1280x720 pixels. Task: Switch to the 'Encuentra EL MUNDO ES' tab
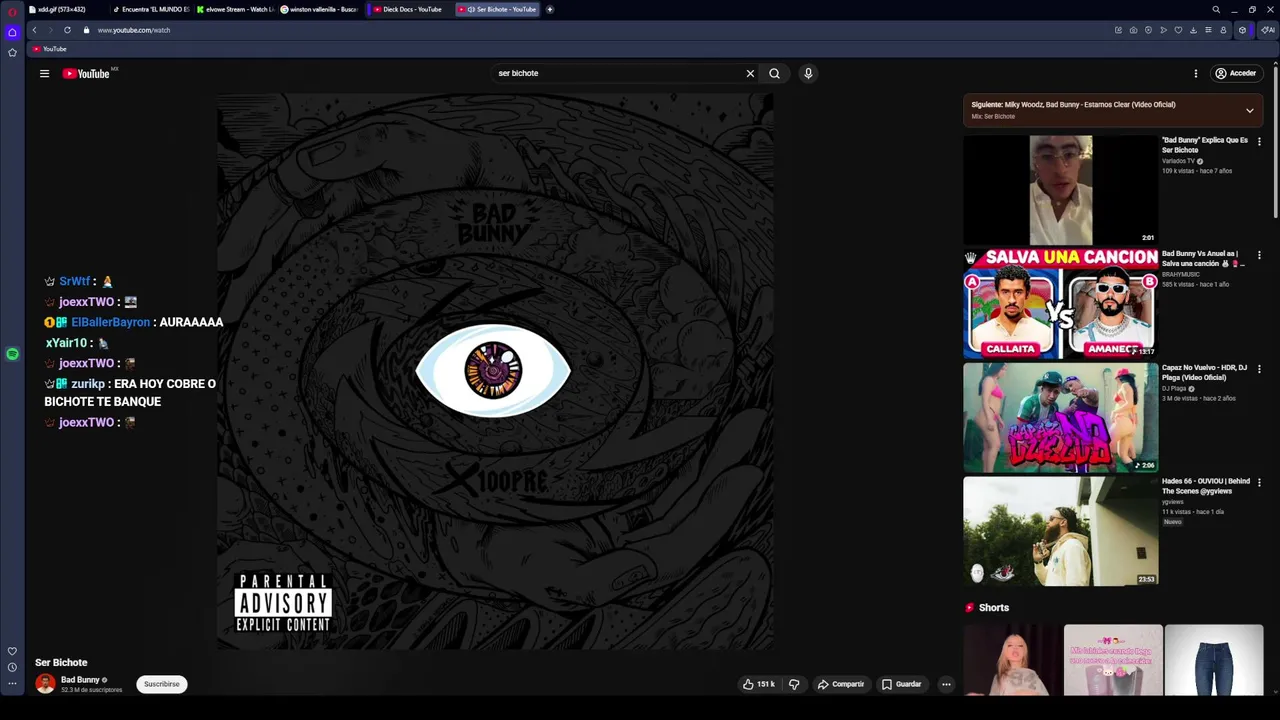[152, 9]
